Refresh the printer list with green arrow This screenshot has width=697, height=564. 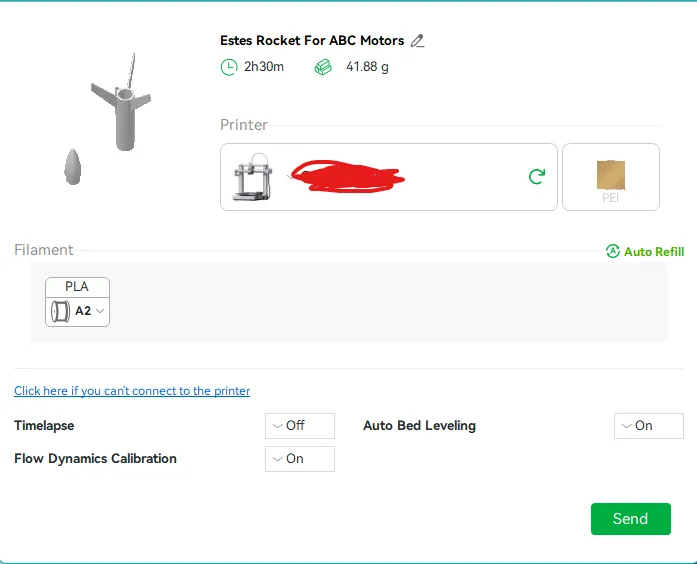pyautogui.click(x=537, y=176)
